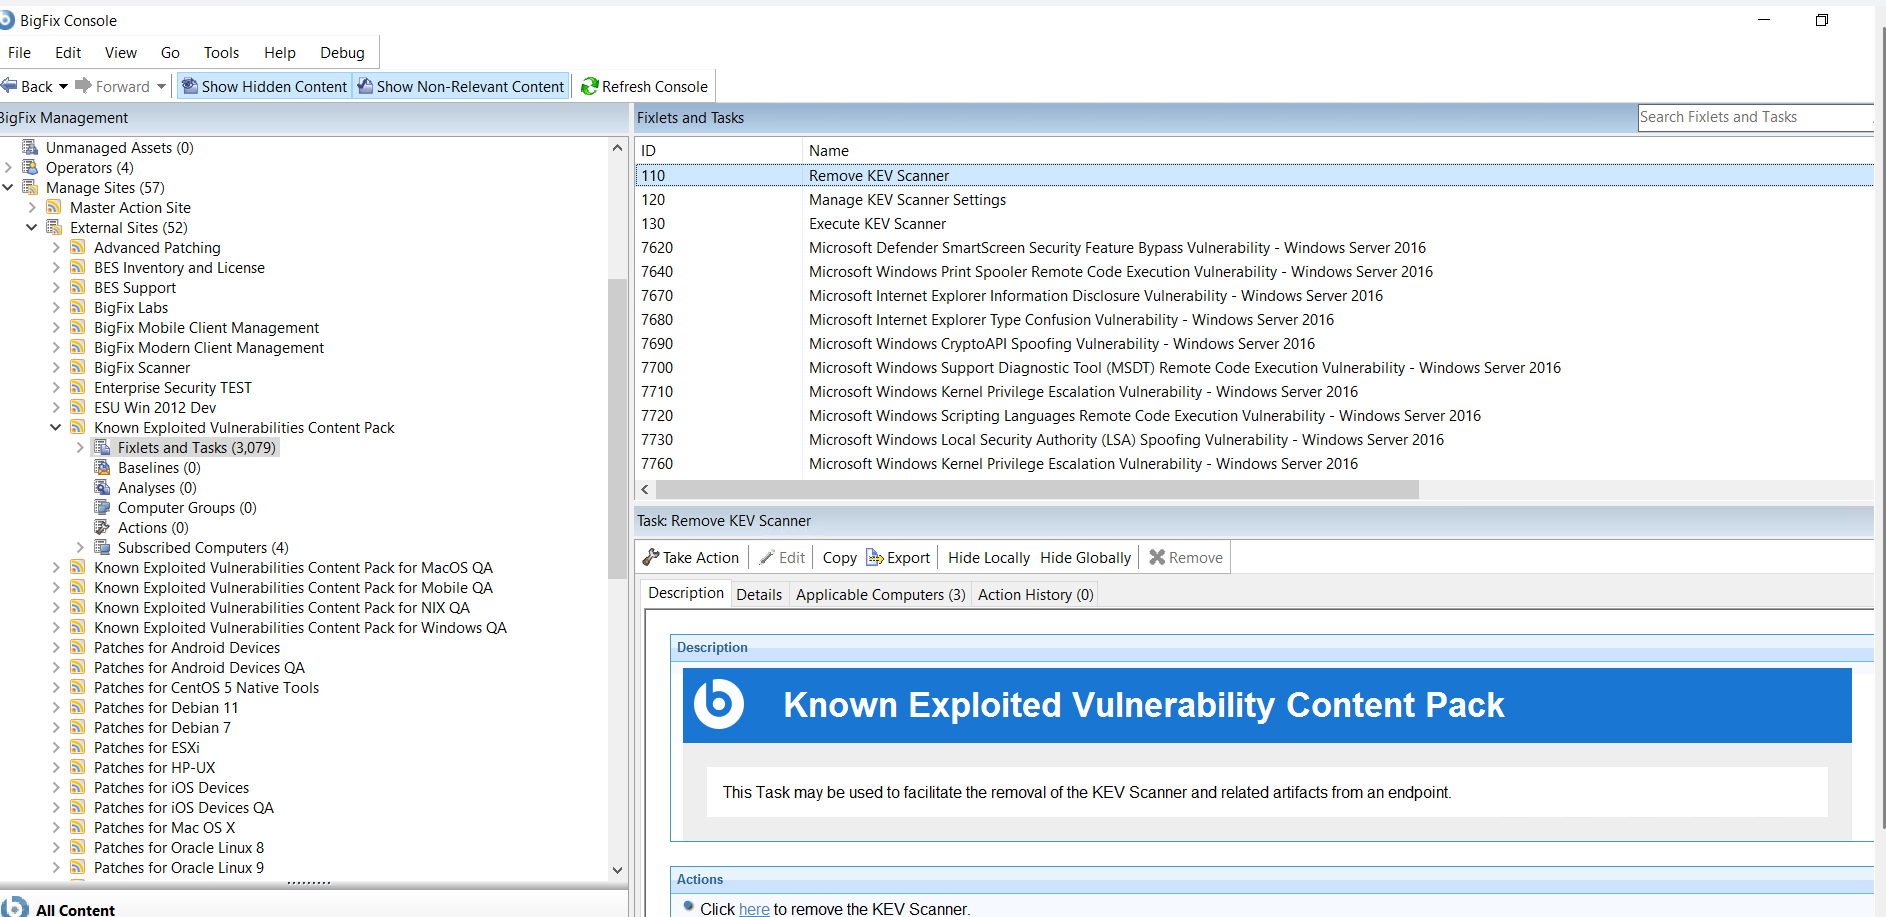Select the Windows CryptoAPI Spoofing Vulnerability fixlet
The image size is (1886, 917).
(1254, 344)
